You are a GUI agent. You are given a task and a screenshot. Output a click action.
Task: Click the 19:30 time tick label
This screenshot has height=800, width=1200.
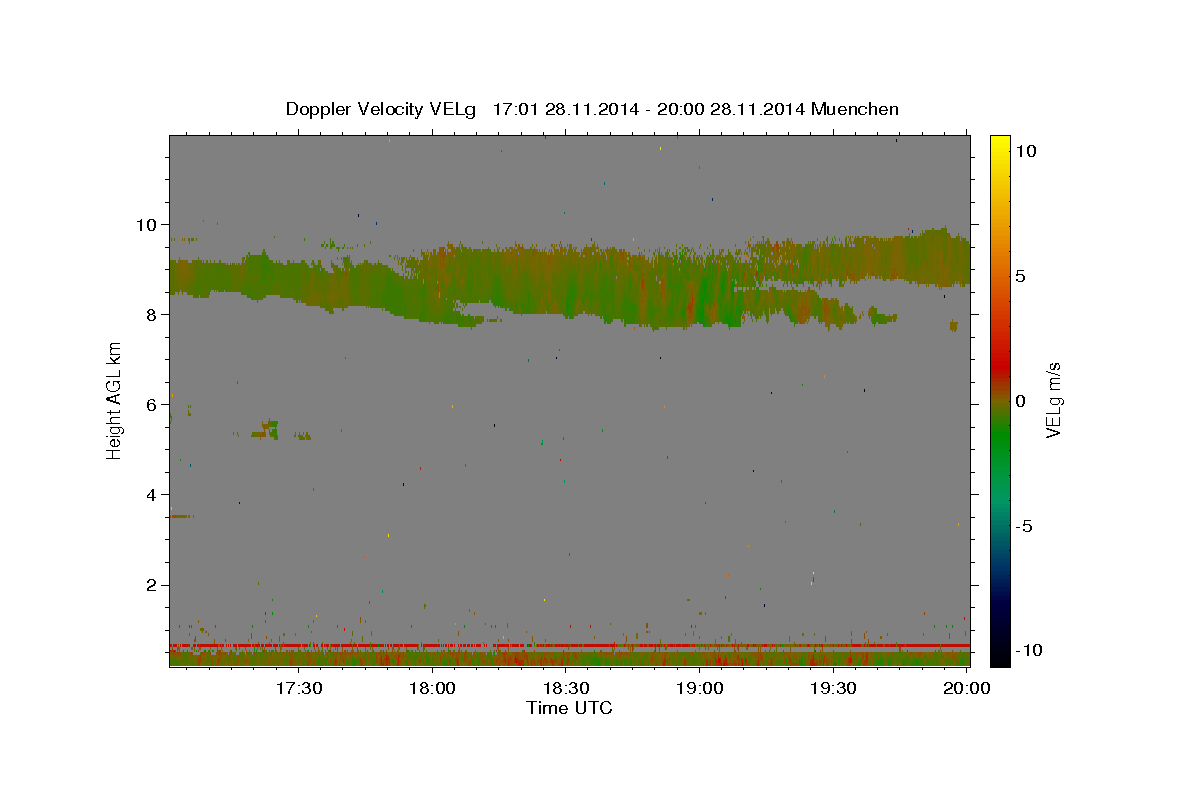pos(833,688)
